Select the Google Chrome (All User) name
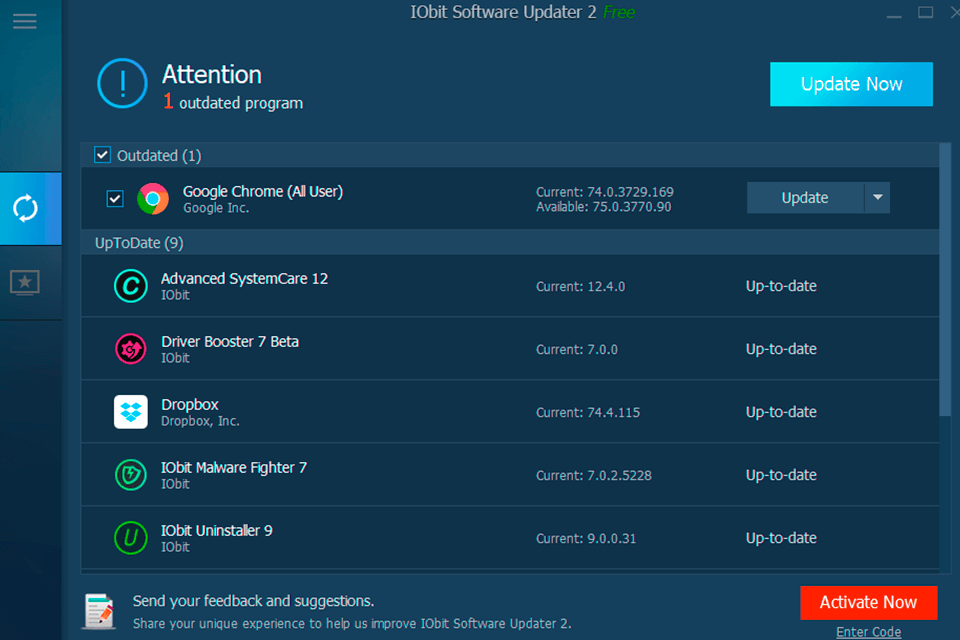Viewport: 960px width, 640px height. click(263, 192)
